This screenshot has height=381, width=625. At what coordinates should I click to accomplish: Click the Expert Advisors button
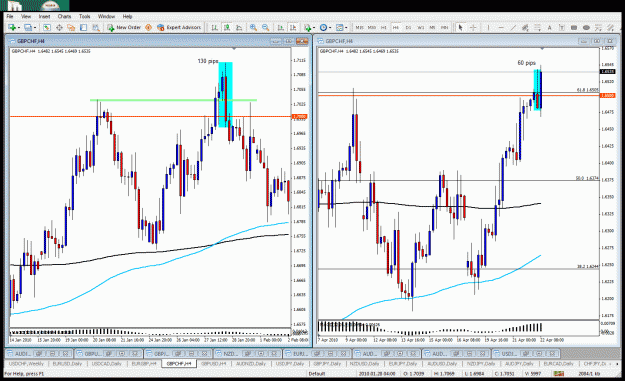tap(179, 27)
